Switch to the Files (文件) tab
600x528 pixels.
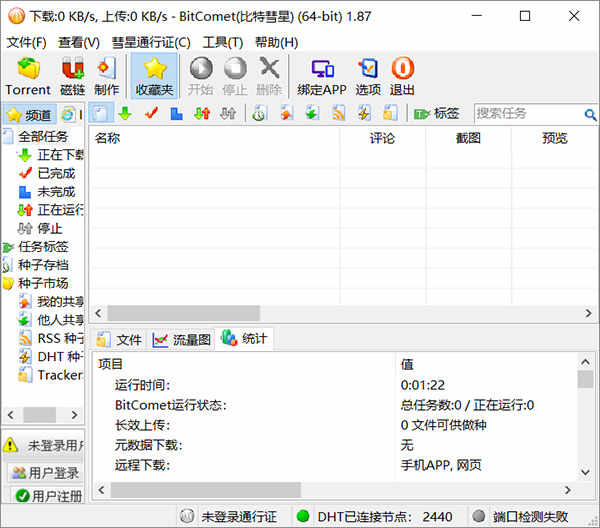[119, 339]
